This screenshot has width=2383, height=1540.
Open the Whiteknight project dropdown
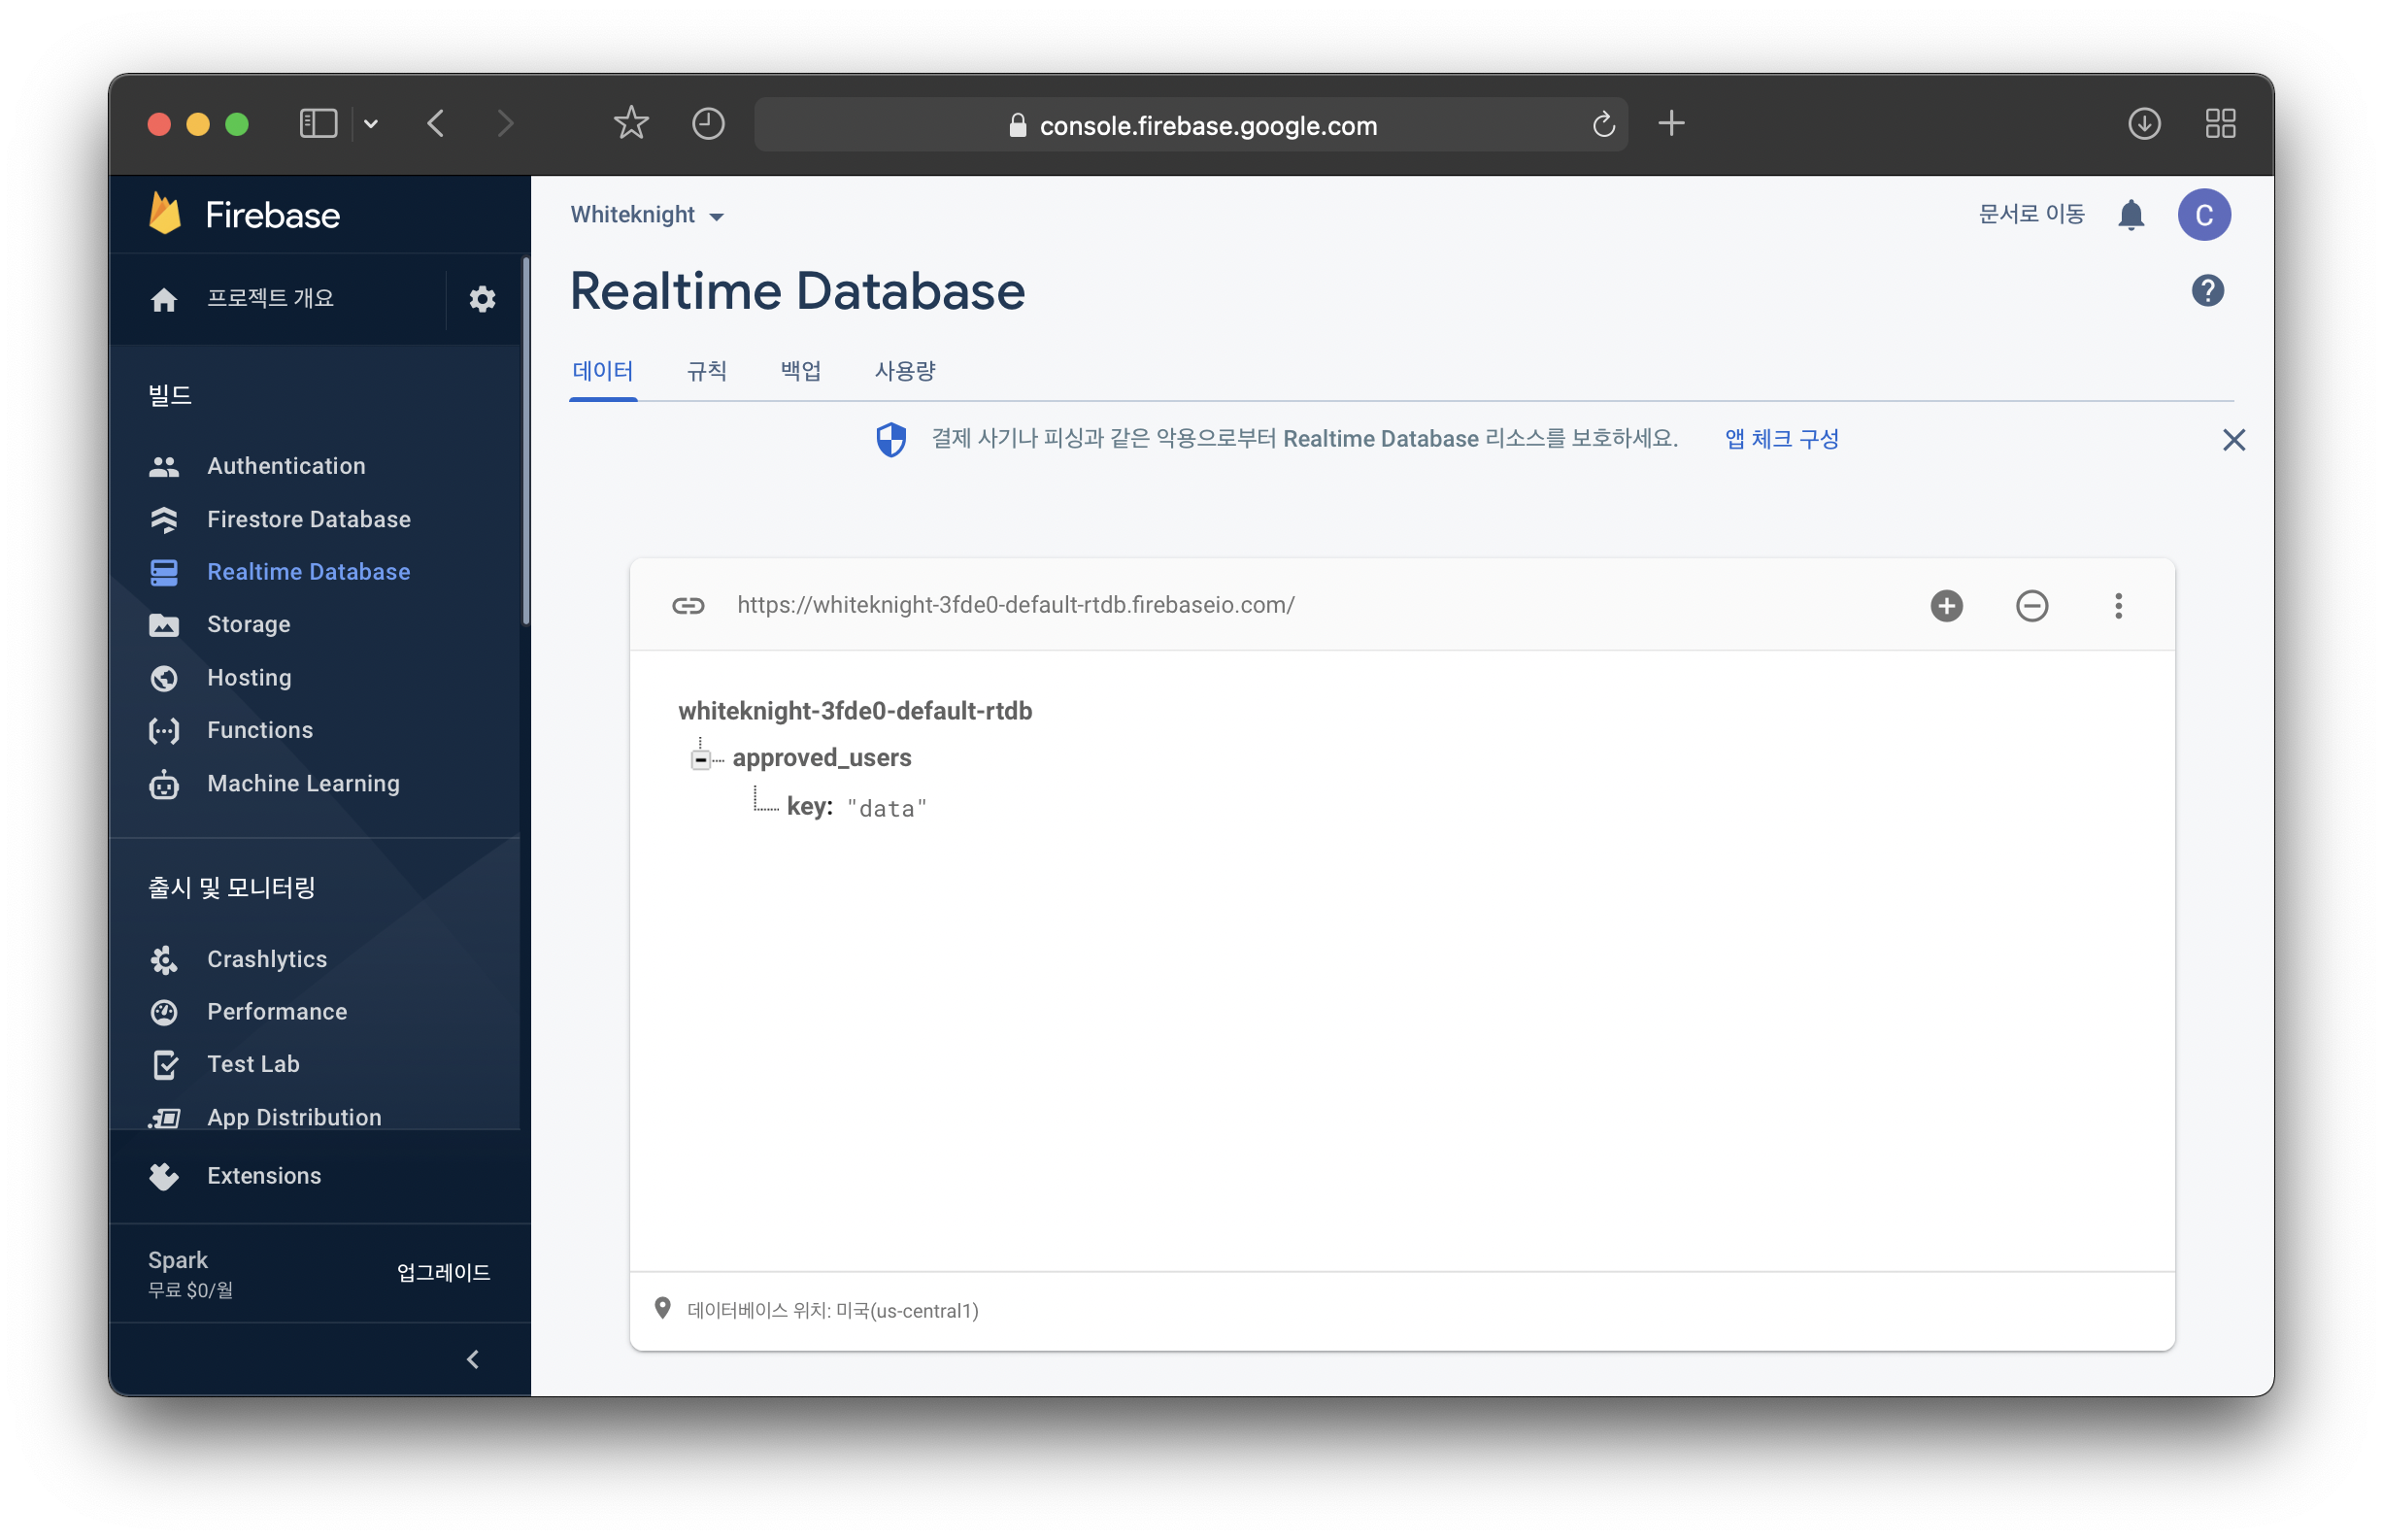647,215
